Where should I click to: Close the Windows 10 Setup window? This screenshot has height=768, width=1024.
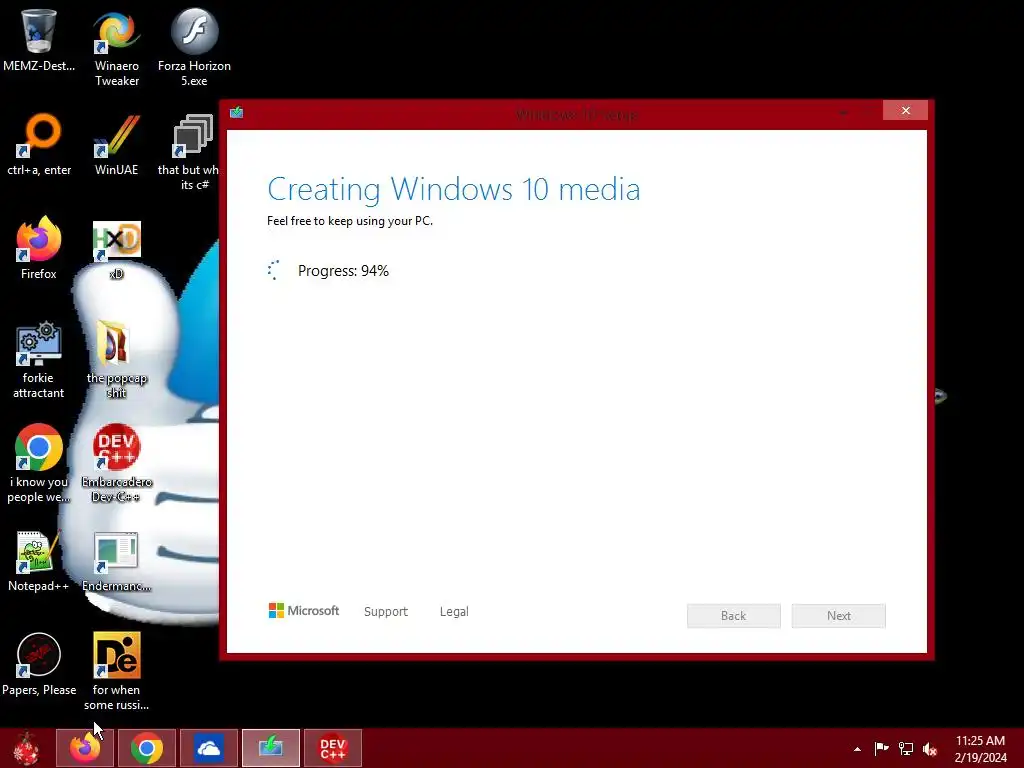click(905, 110)
